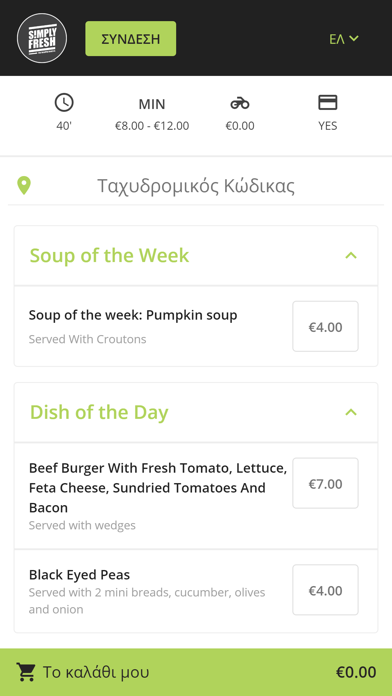
Task: Open the Το καλάθι μου cart bar
Action: [196, 672]
